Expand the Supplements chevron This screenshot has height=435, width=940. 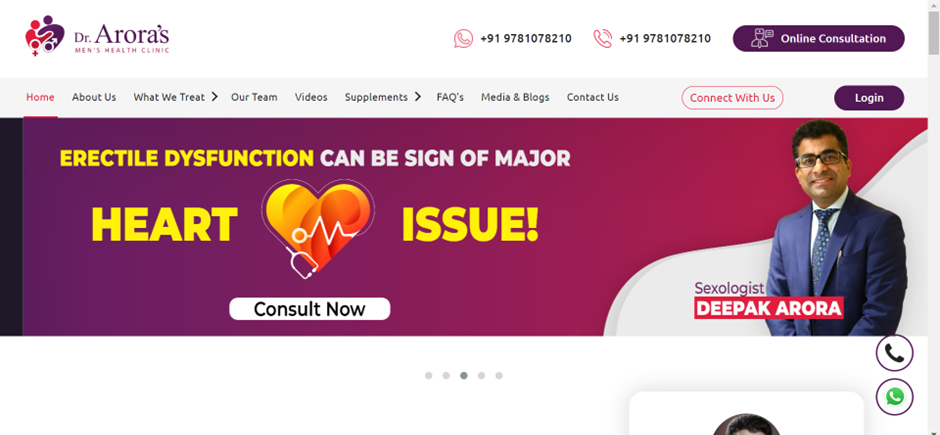417,97
